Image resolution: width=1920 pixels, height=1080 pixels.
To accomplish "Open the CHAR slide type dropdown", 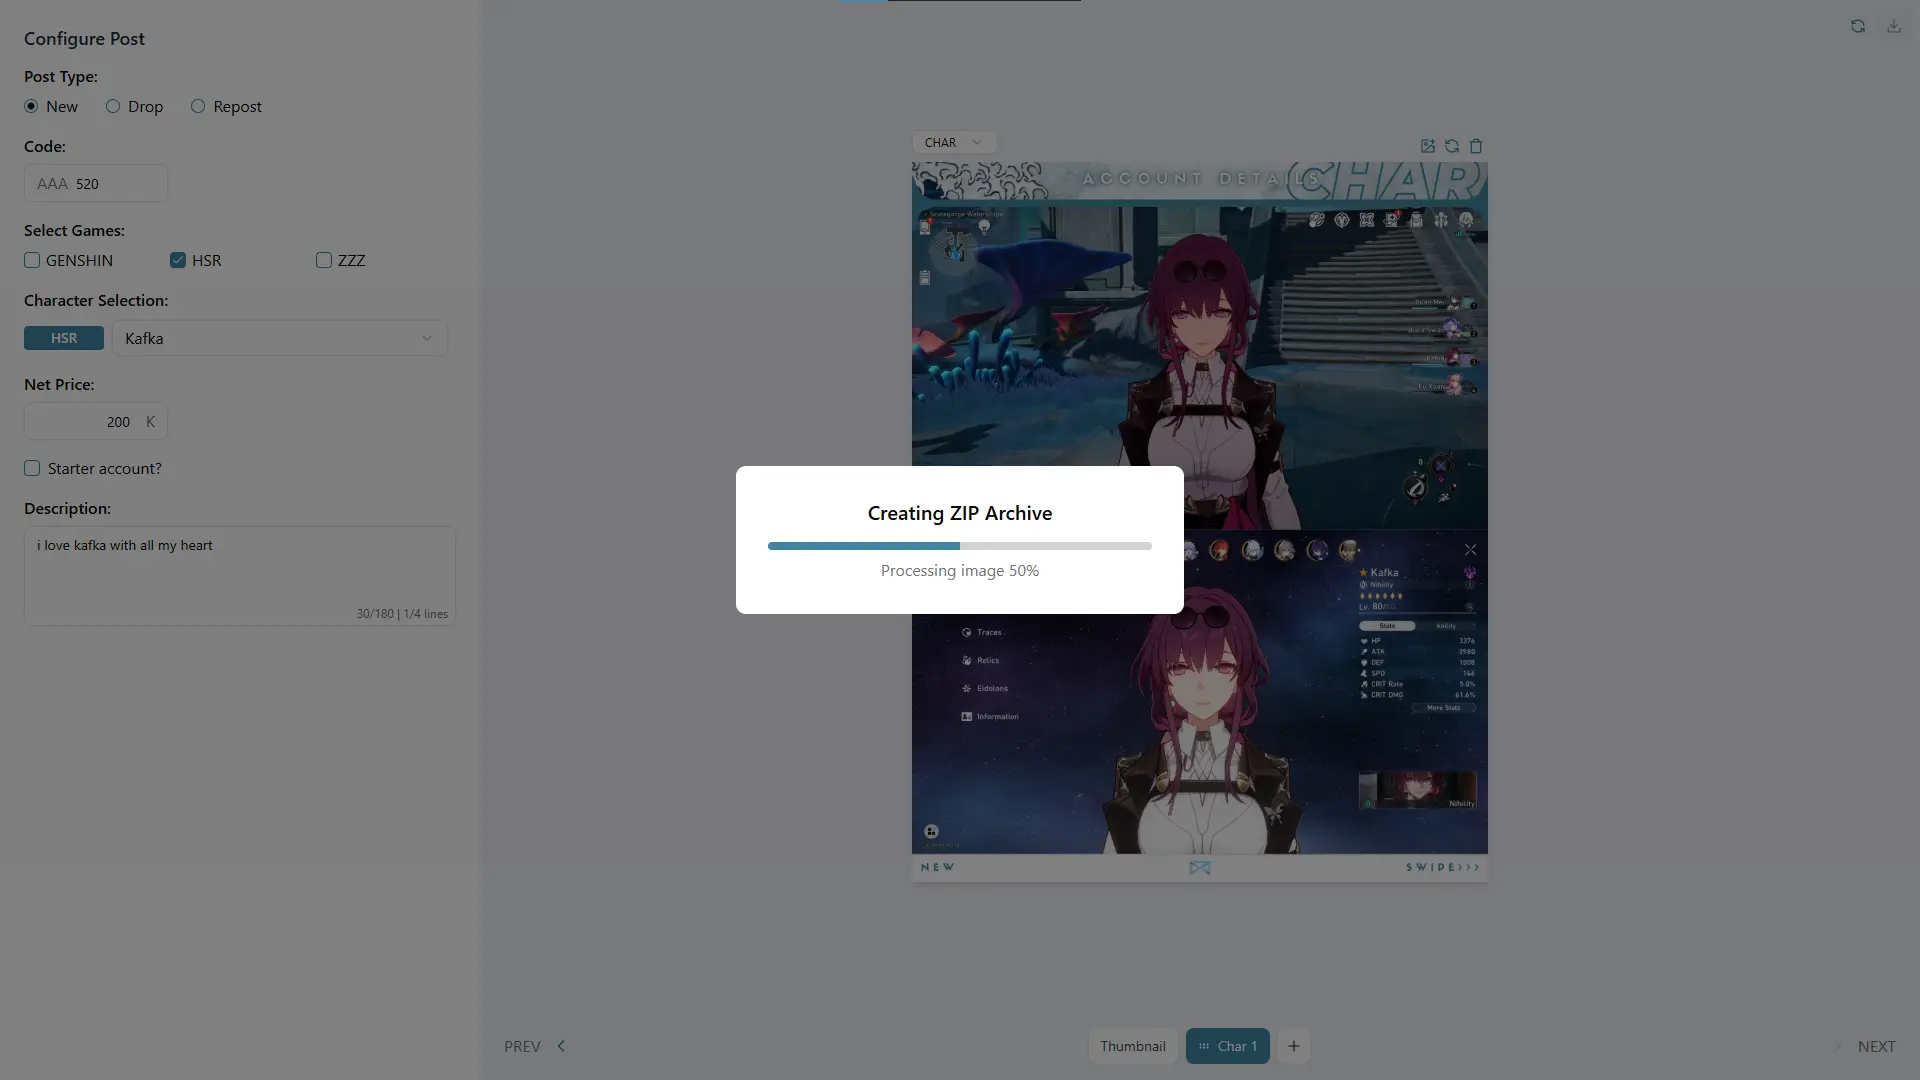I will [x=954, y=143].
